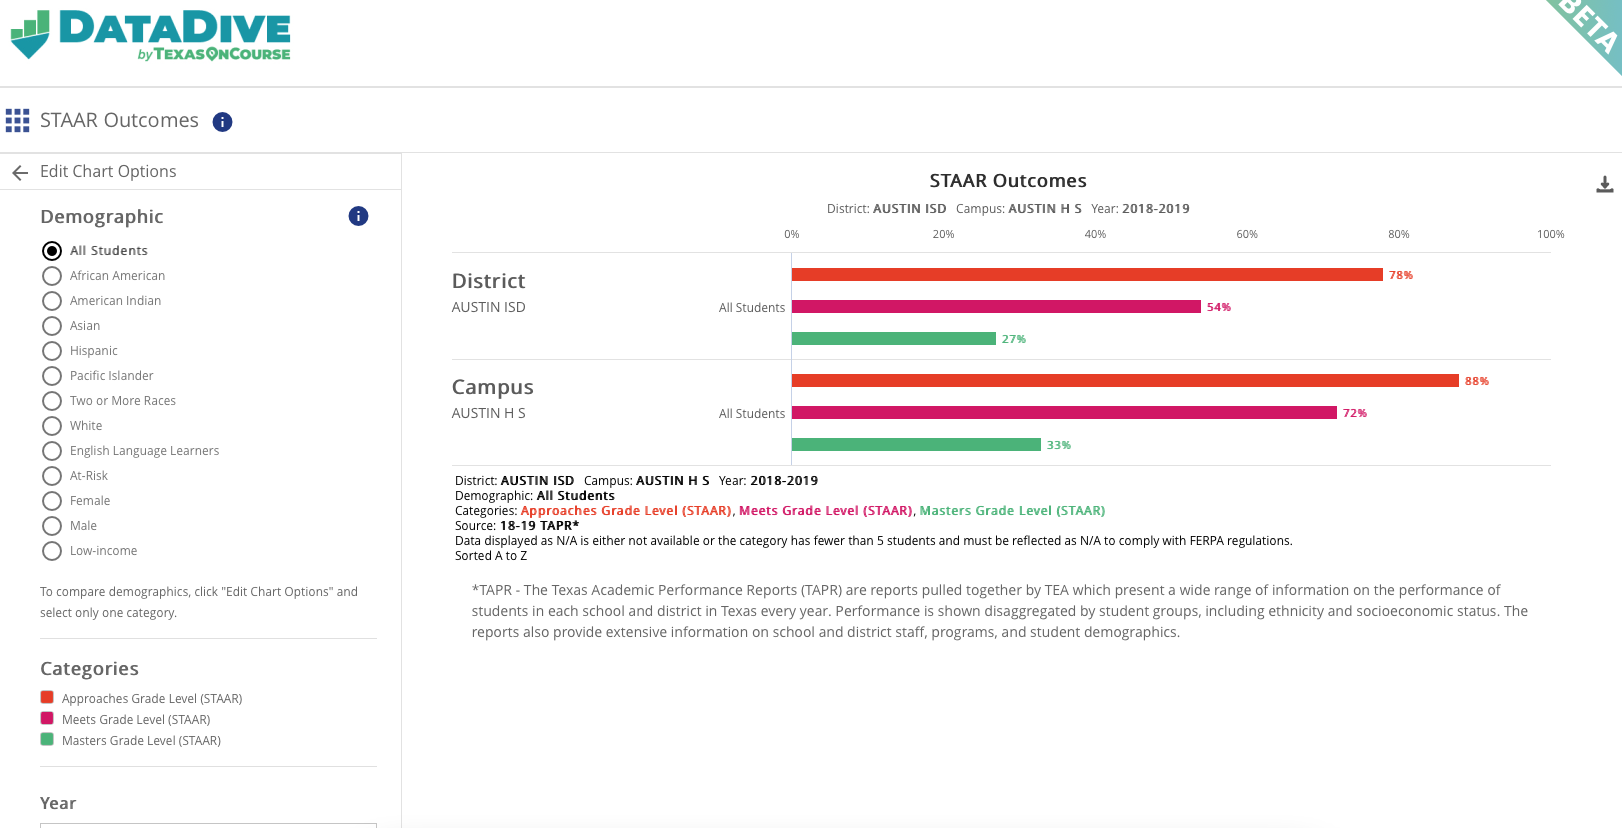Click the Campus 33% green bar
Screen dimensions: 1622x828
click(x=916, y=445)
